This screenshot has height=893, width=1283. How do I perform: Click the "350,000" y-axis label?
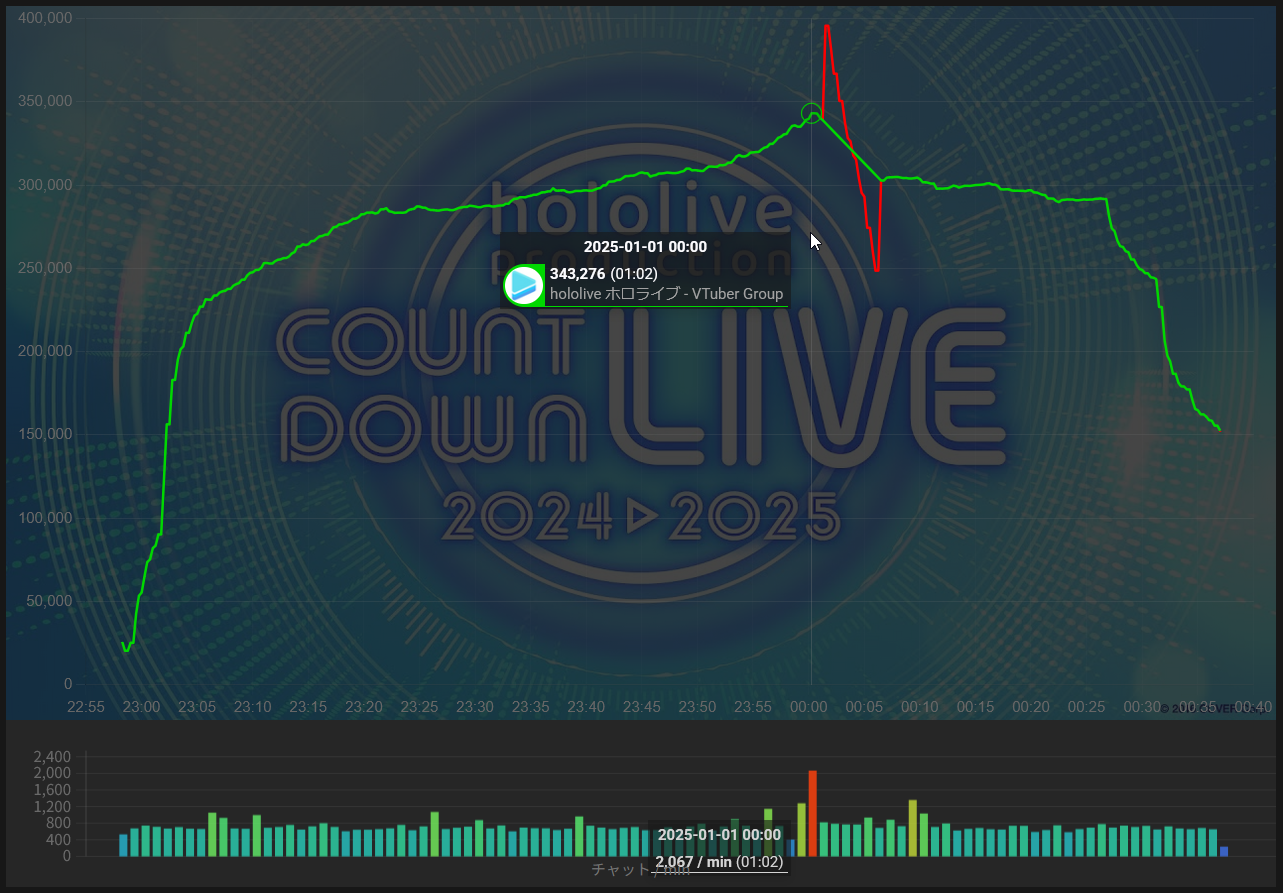(45, 101)
